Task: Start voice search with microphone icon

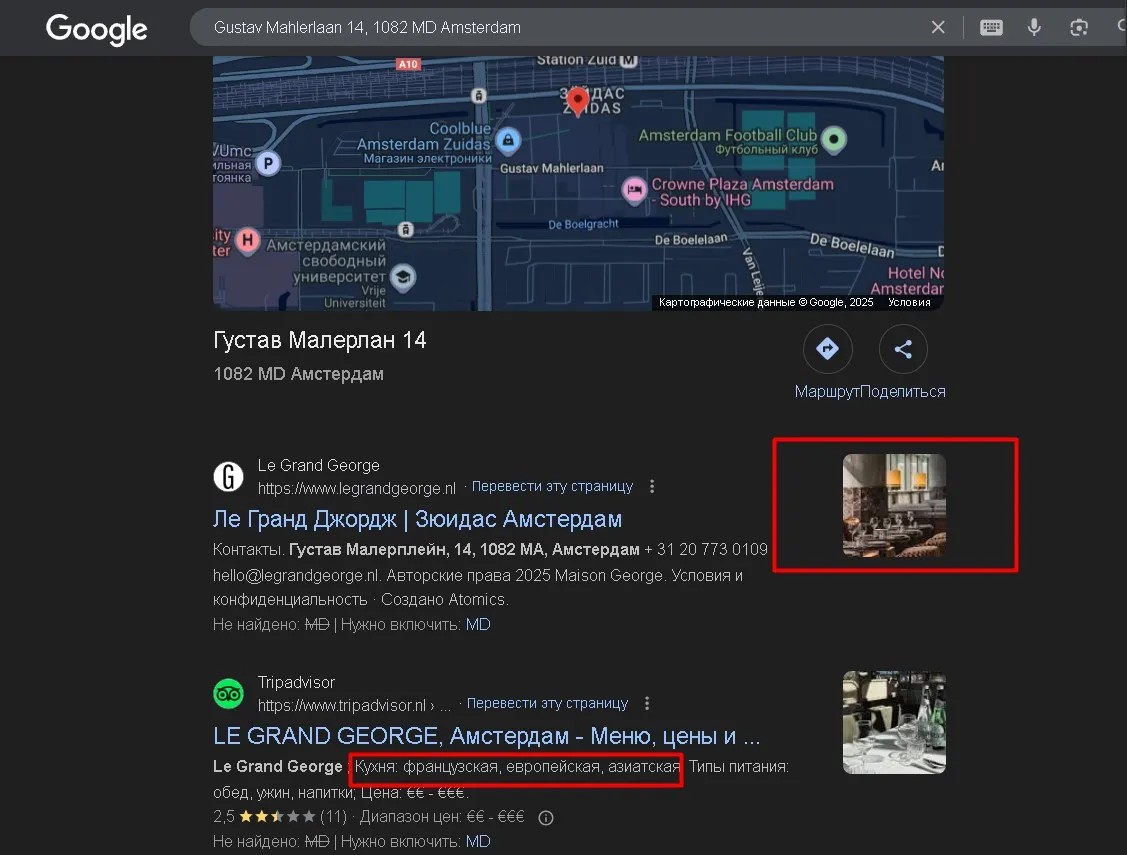Action: pos(1034,28)
